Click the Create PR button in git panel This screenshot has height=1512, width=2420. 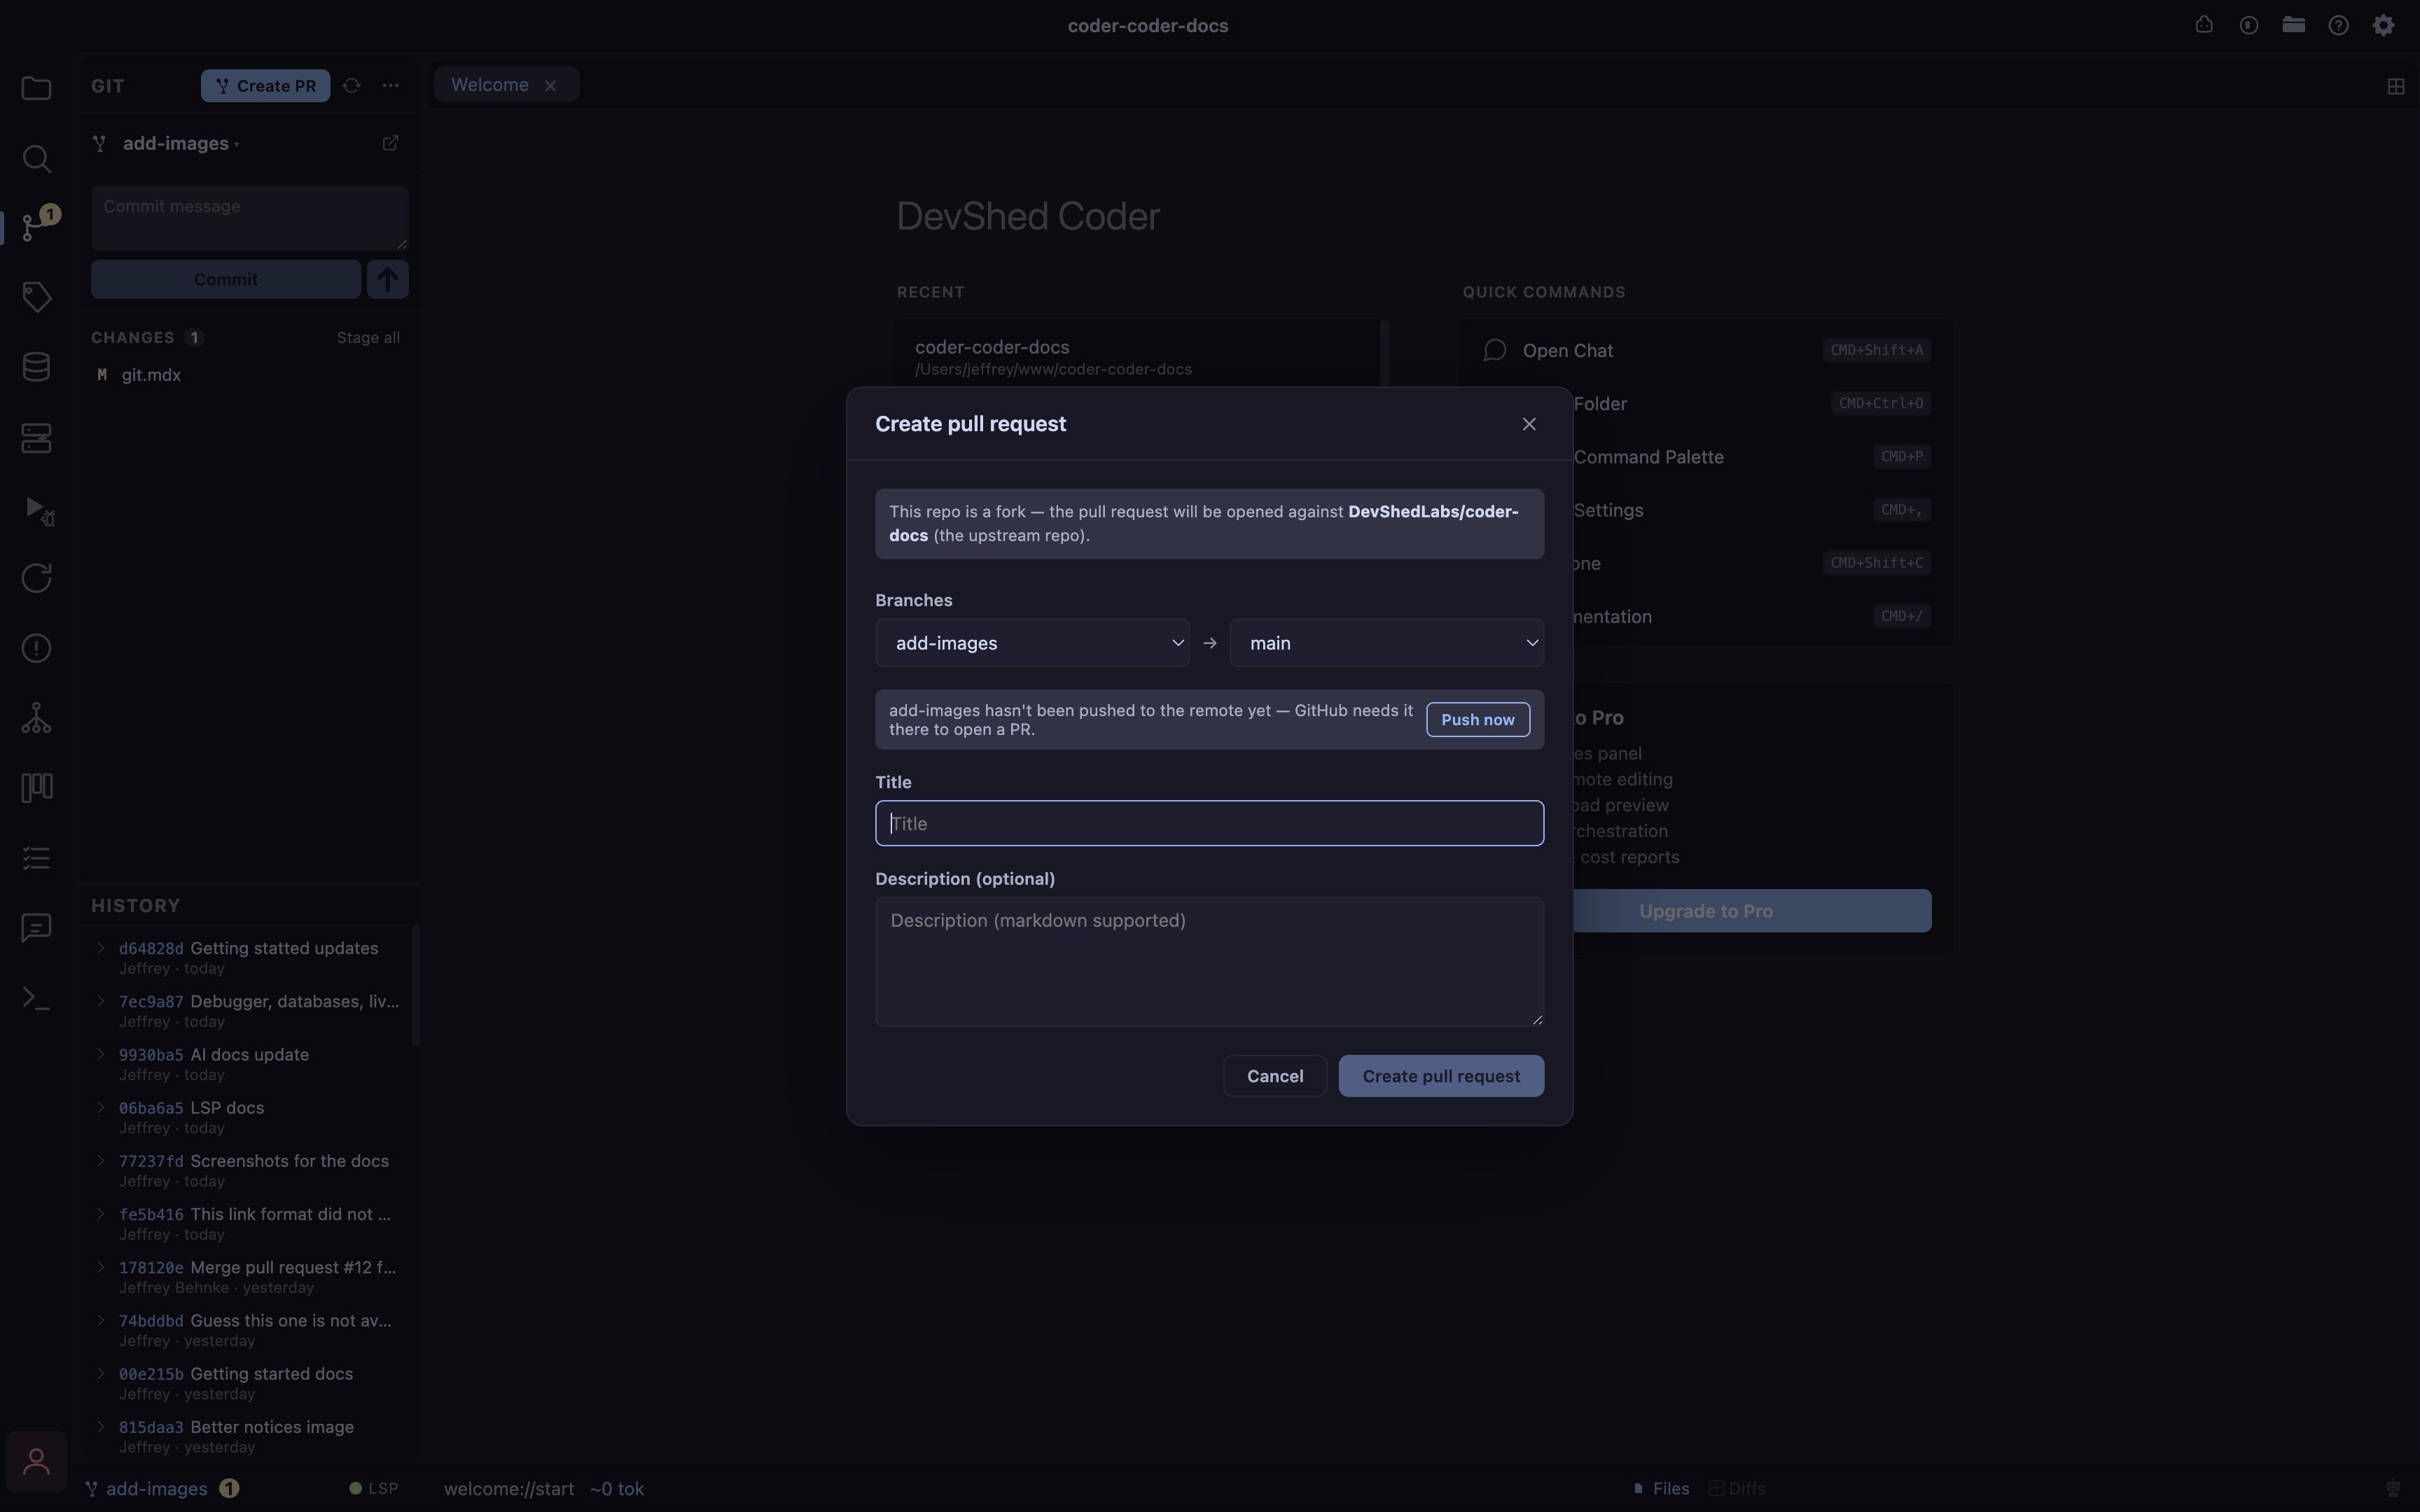tap(265, 86)
